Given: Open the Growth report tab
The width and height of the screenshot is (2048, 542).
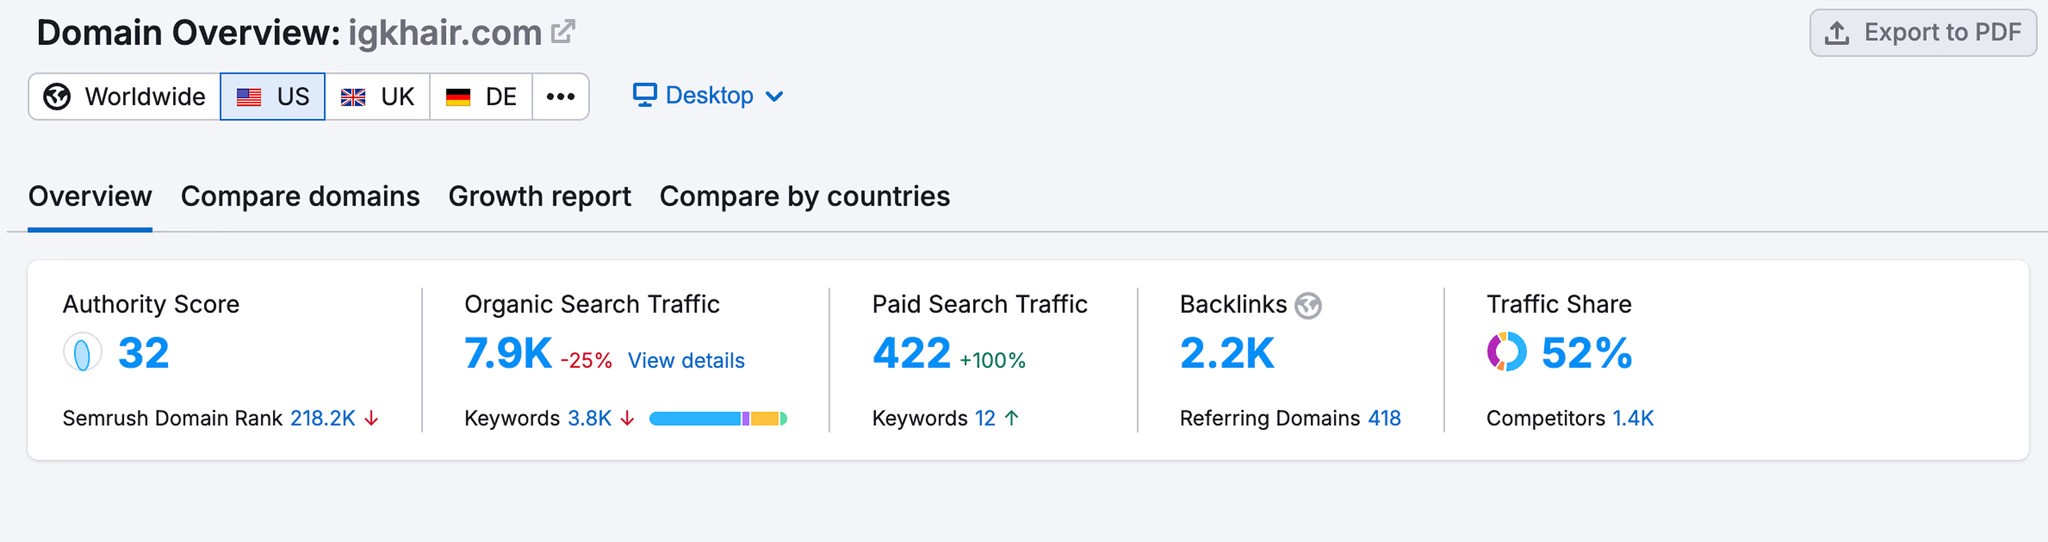Looking at the screenshot, I should click(540, 197).
